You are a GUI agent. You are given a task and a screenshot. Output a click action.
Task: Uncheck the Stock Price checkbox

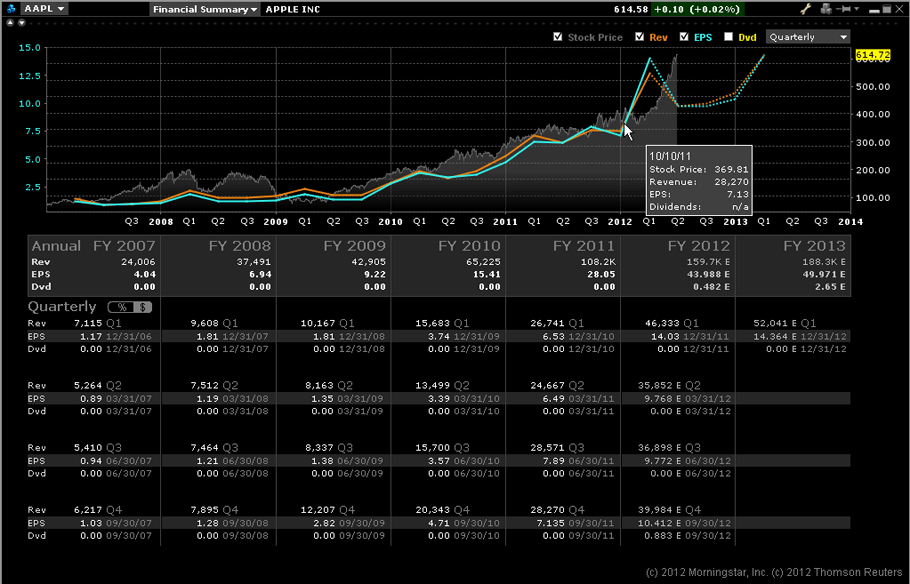pyautogui.click(x=558, y=37)
